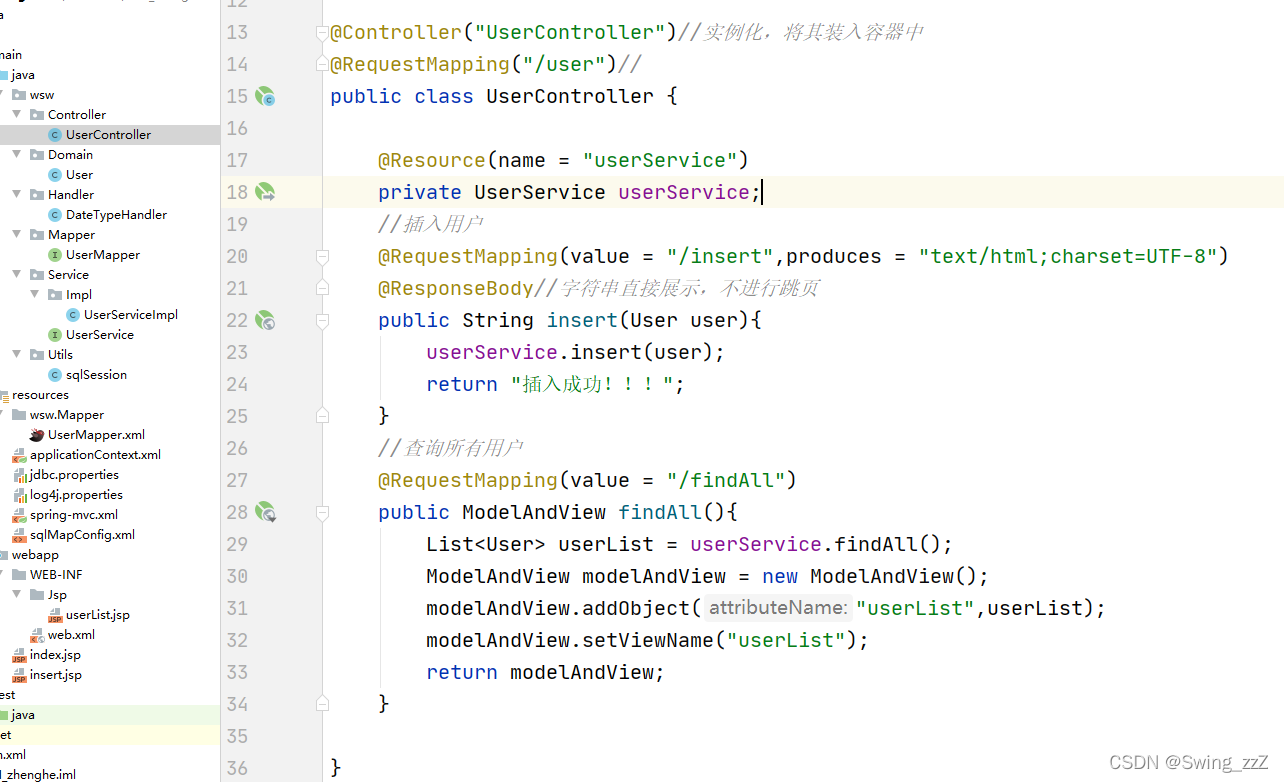1284x782 pixels.
Task: Click the request mapping gutter icon on line 22
Action: (x=265, y=320)
